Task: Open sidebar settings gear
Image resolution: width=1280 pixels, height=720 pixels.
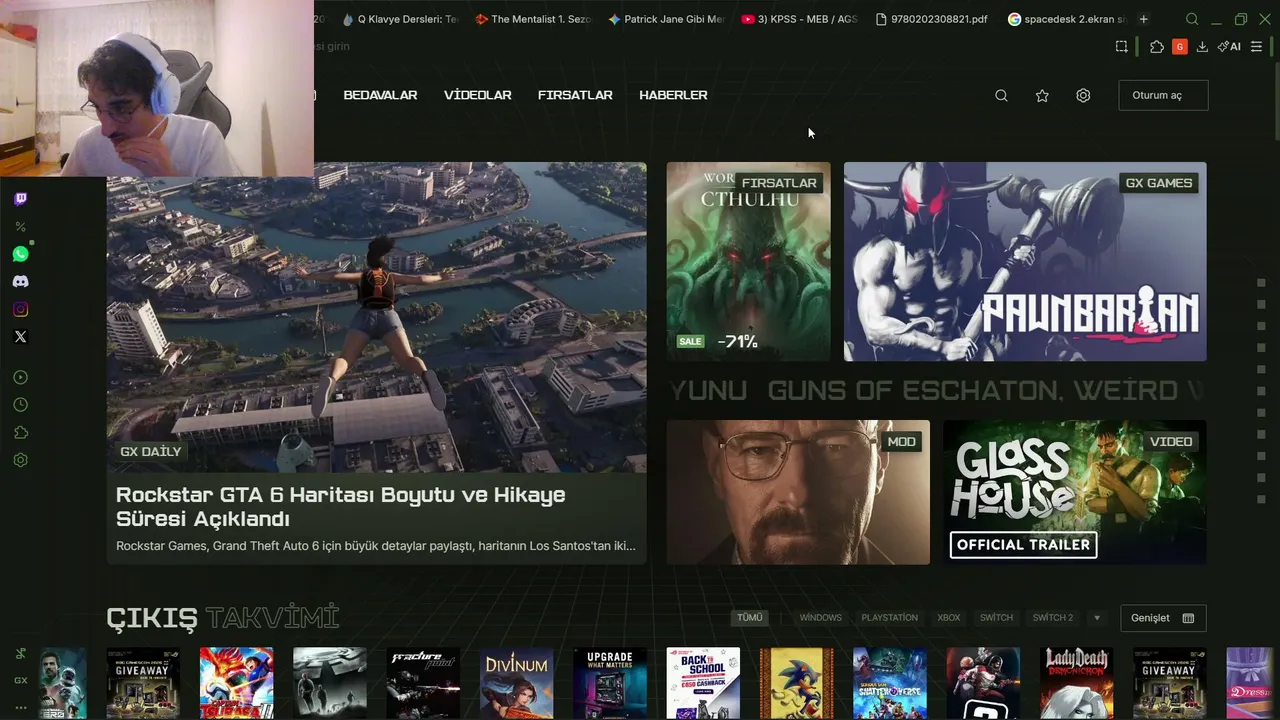Action: (x=20, y=460)
